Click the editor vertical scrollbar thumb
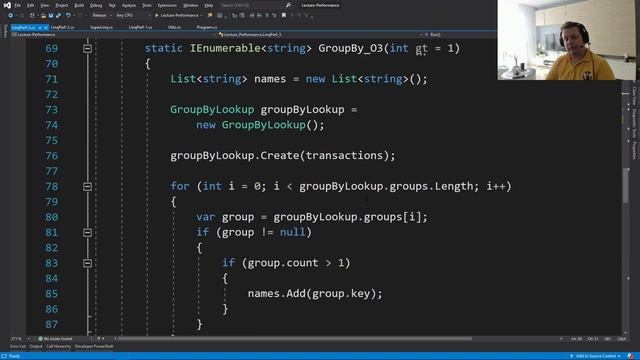Screen dimensions: 640x360 (626, 186)
